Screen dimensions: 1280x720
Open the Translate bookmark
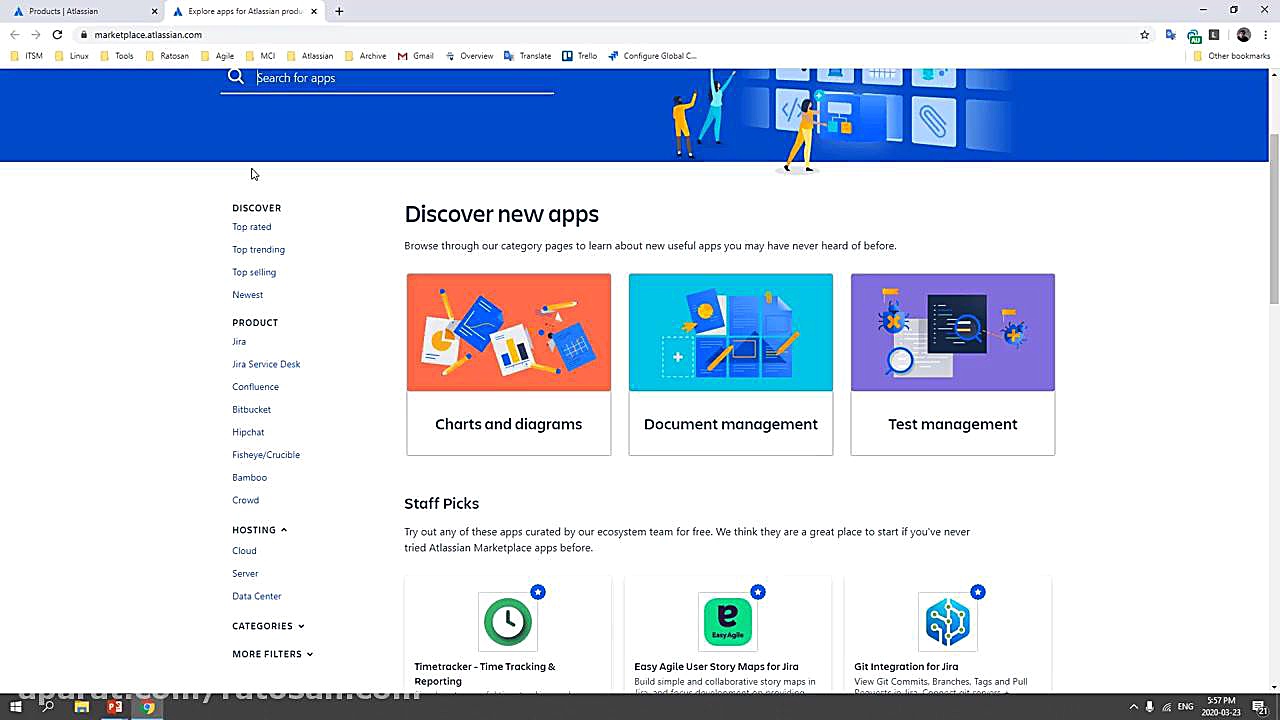(x=528, y=56)
